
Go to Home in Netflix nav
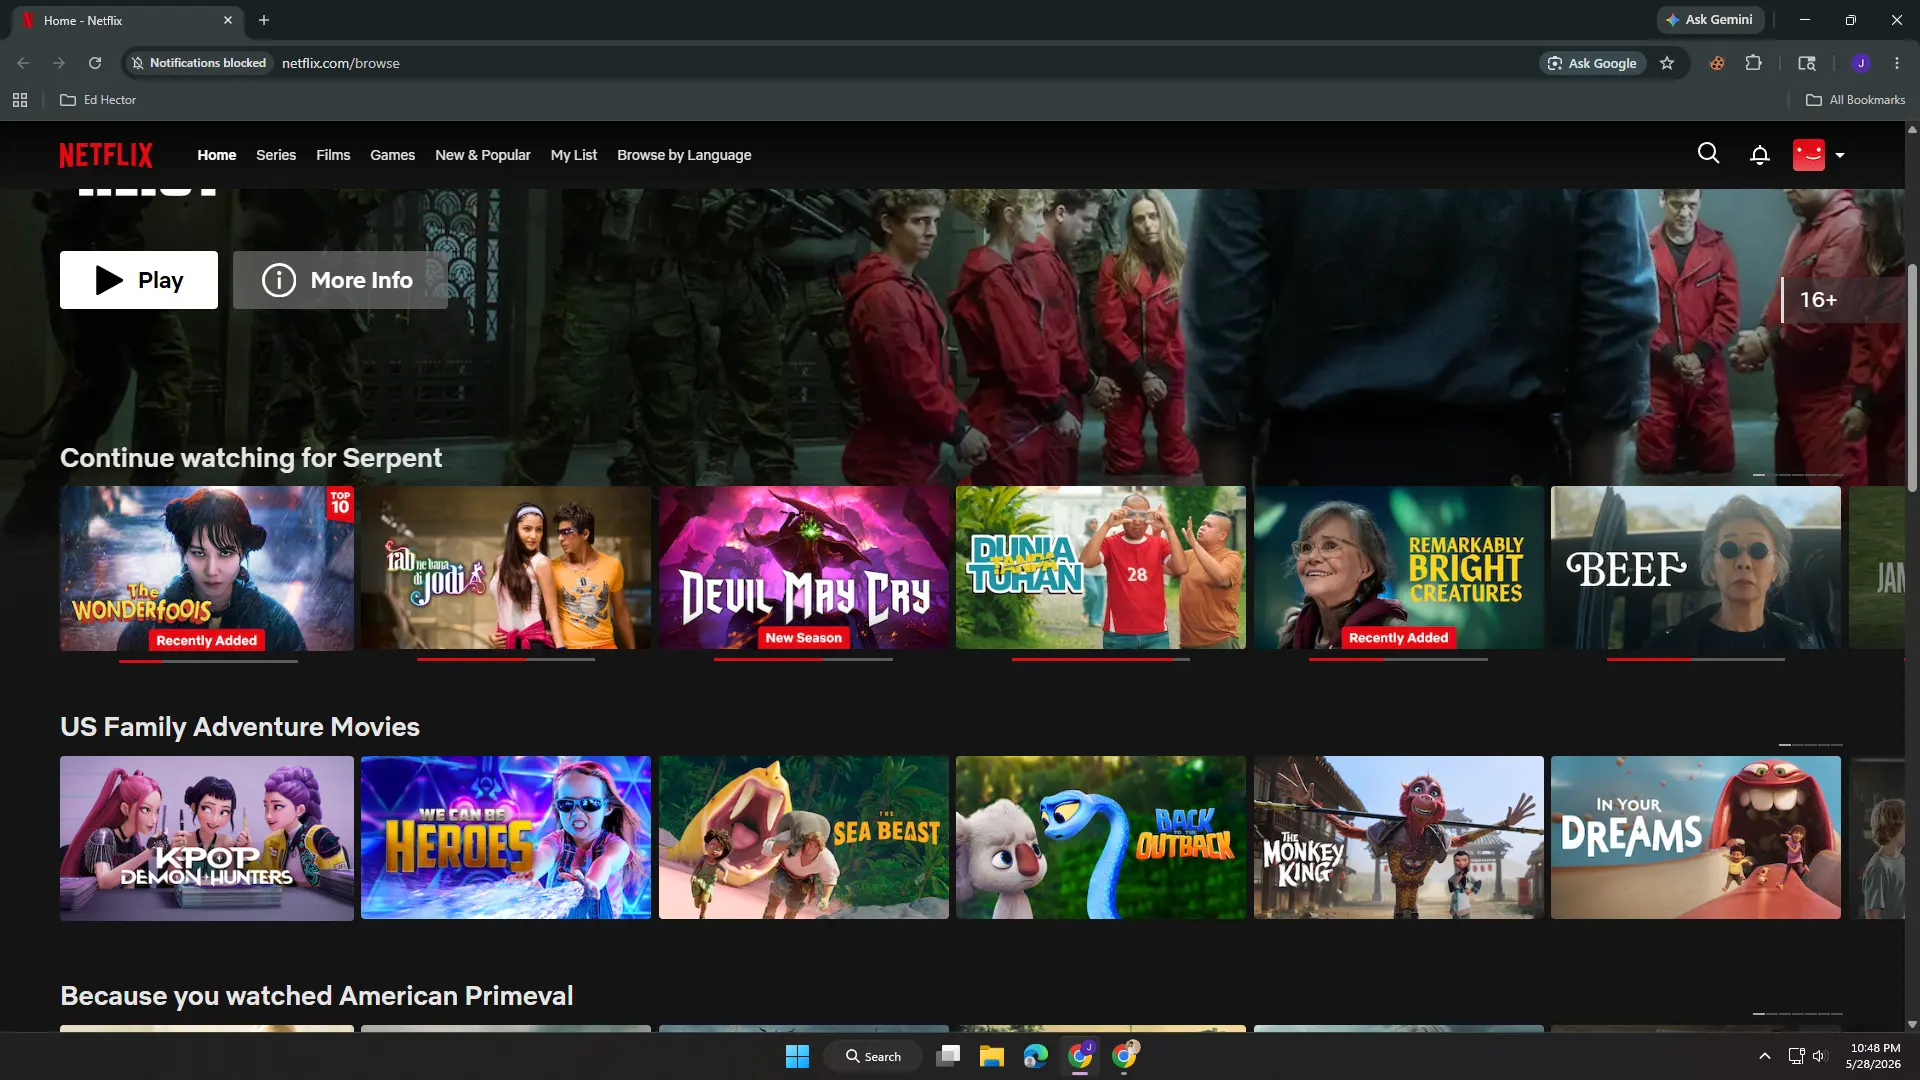(216, 155)
